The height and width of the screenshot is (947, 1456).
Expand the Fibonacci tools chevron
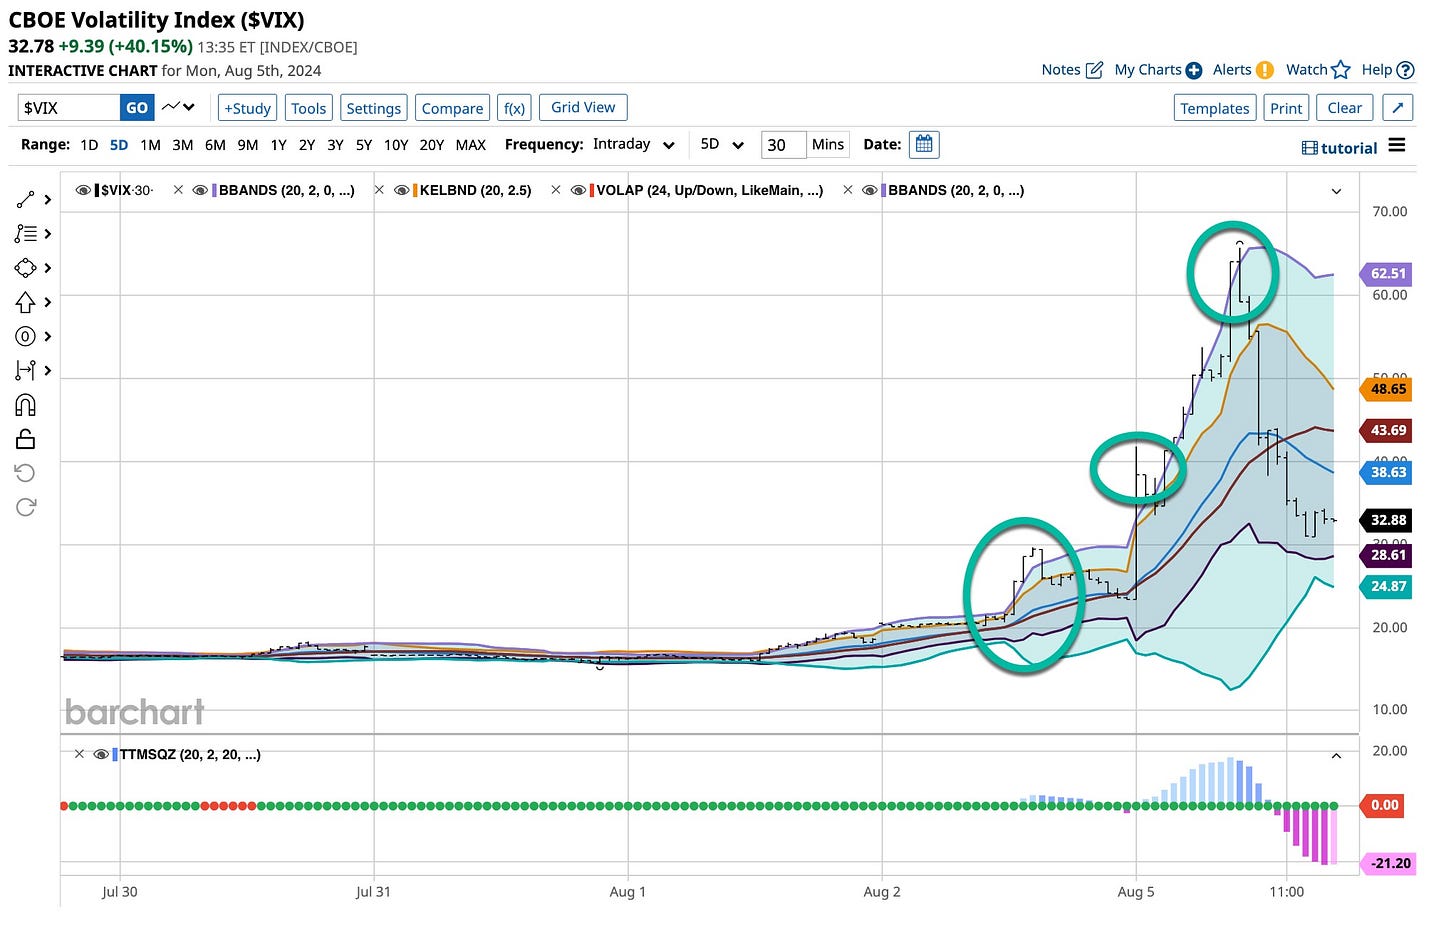pos(47,234)
